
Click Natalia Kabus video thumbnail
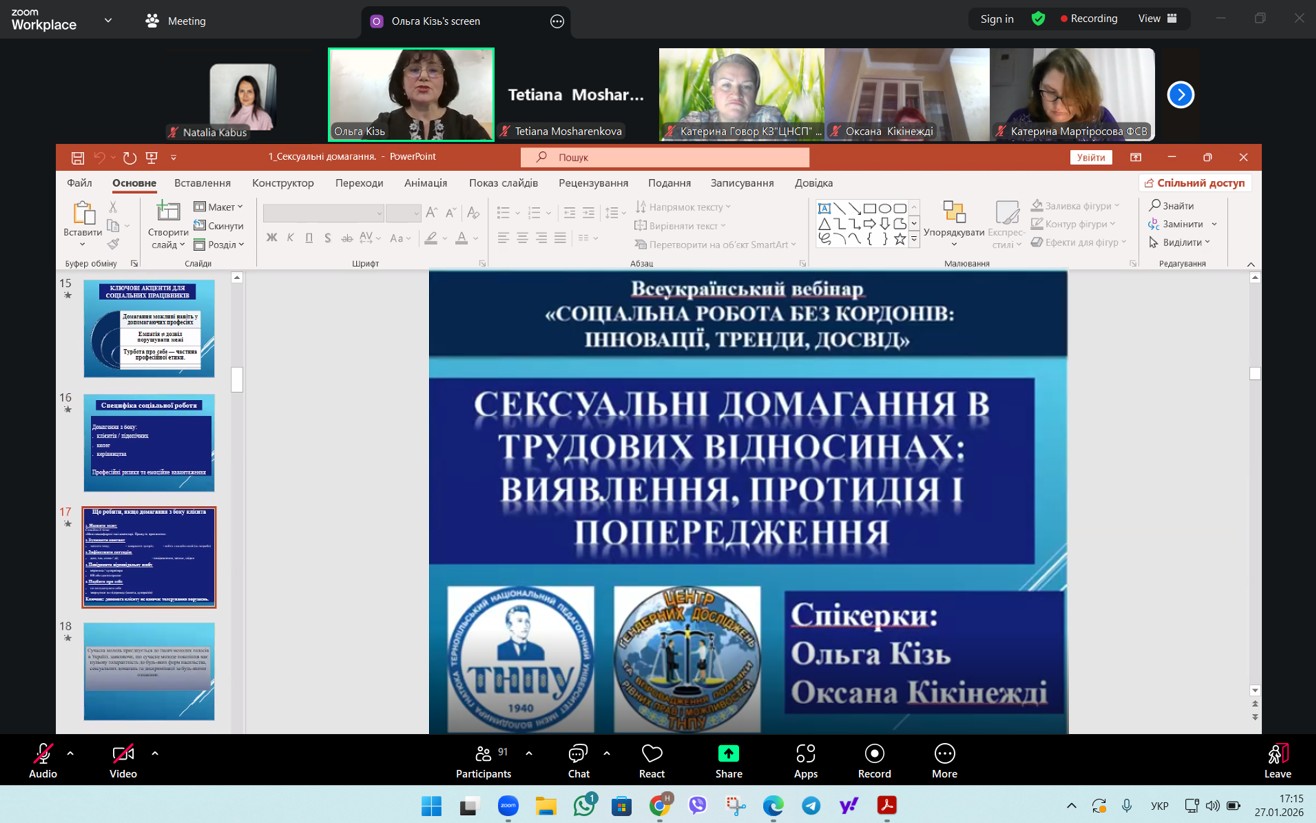pos(243,95)
